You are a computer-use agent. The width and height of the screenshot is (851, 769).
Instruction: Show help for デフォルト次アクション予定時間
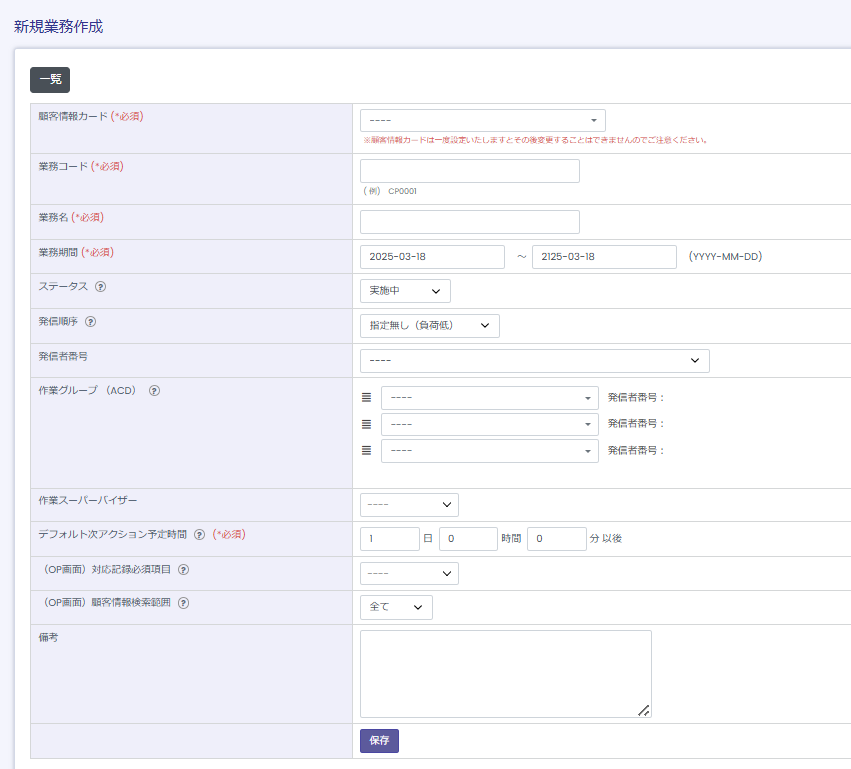[200, 535]
